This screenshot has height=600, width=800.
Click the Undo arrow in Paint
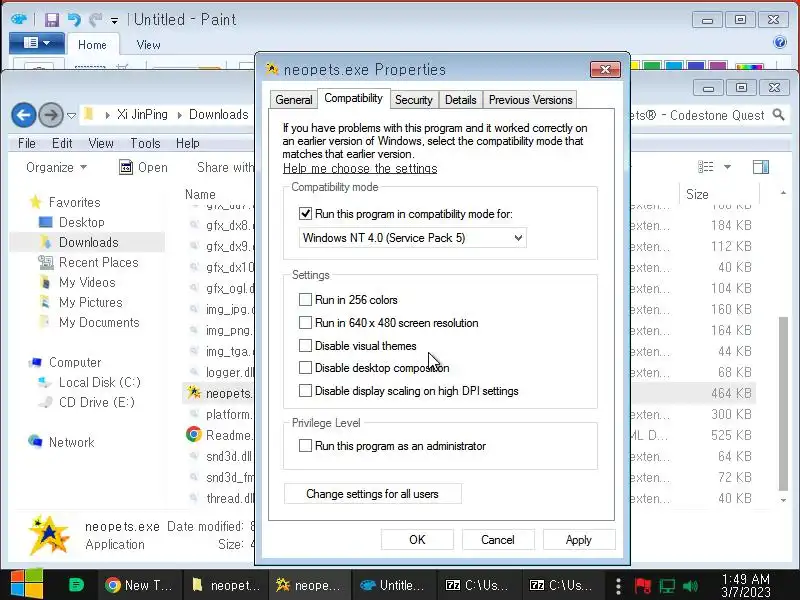coord(74,20)
